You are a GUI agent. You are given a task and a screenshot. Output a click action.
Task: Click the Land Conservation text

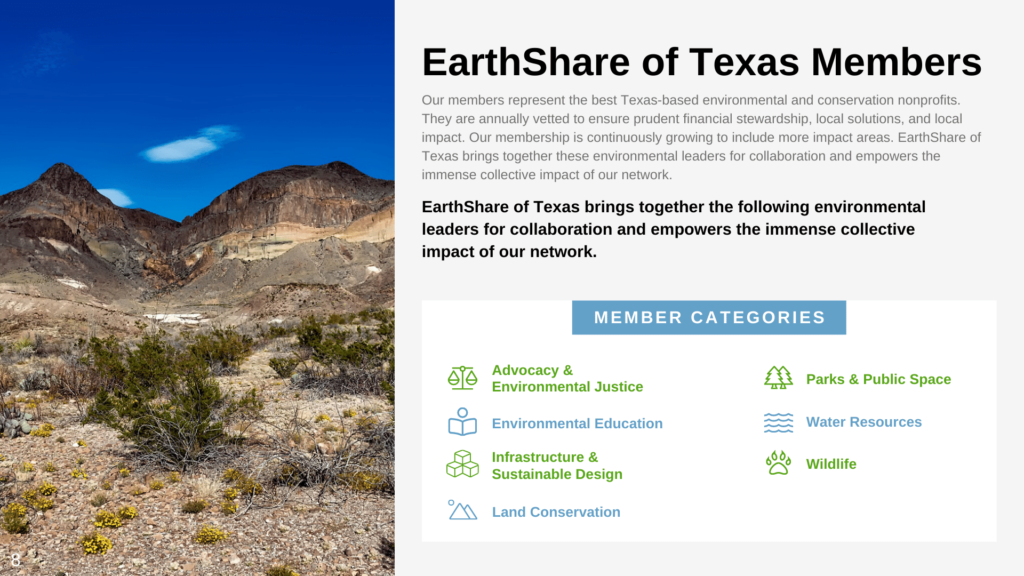click(x=556, y=511)
